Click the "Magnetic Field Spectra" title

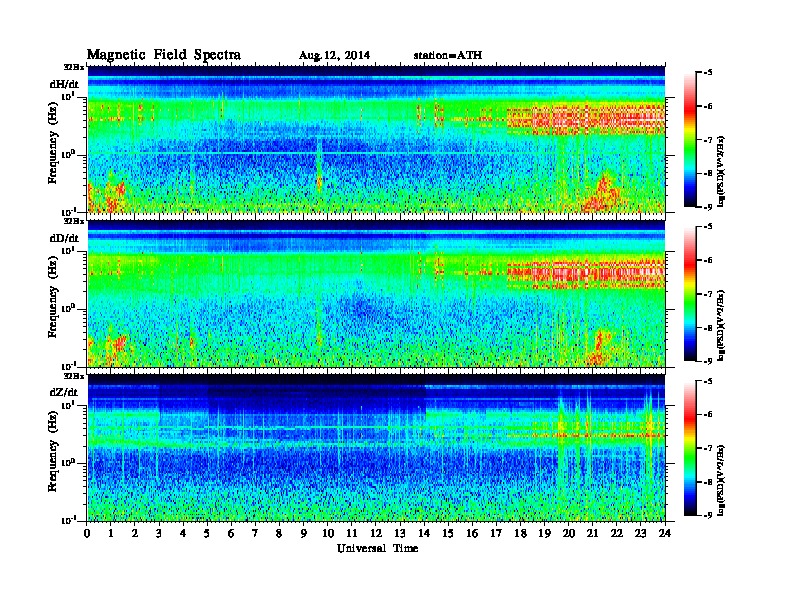(164, 55)
